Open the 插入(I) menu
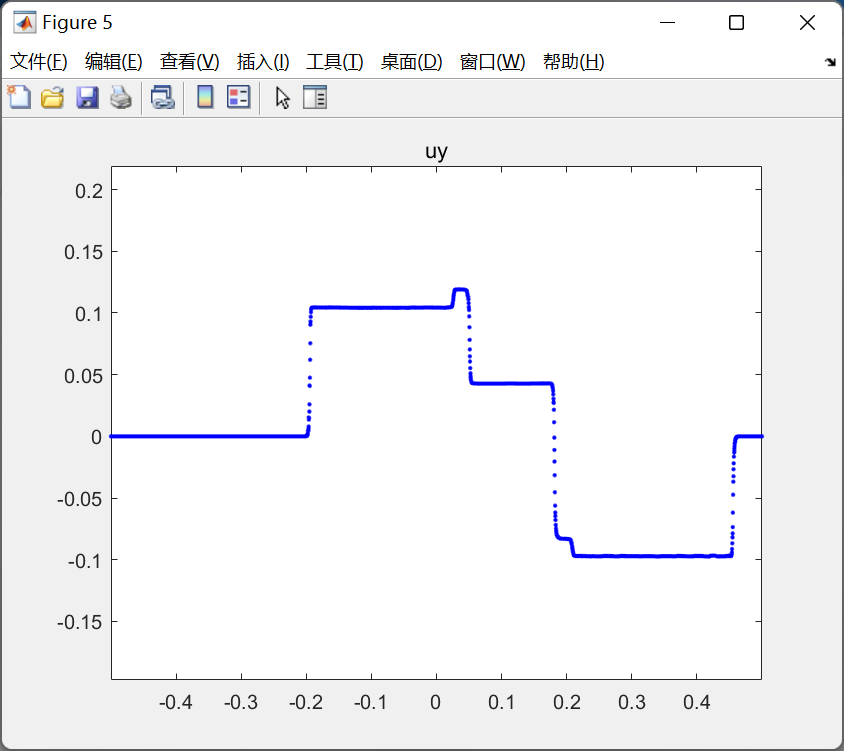Image resolution: width=844 pixels, height=751 pixels. click(263, 62)
